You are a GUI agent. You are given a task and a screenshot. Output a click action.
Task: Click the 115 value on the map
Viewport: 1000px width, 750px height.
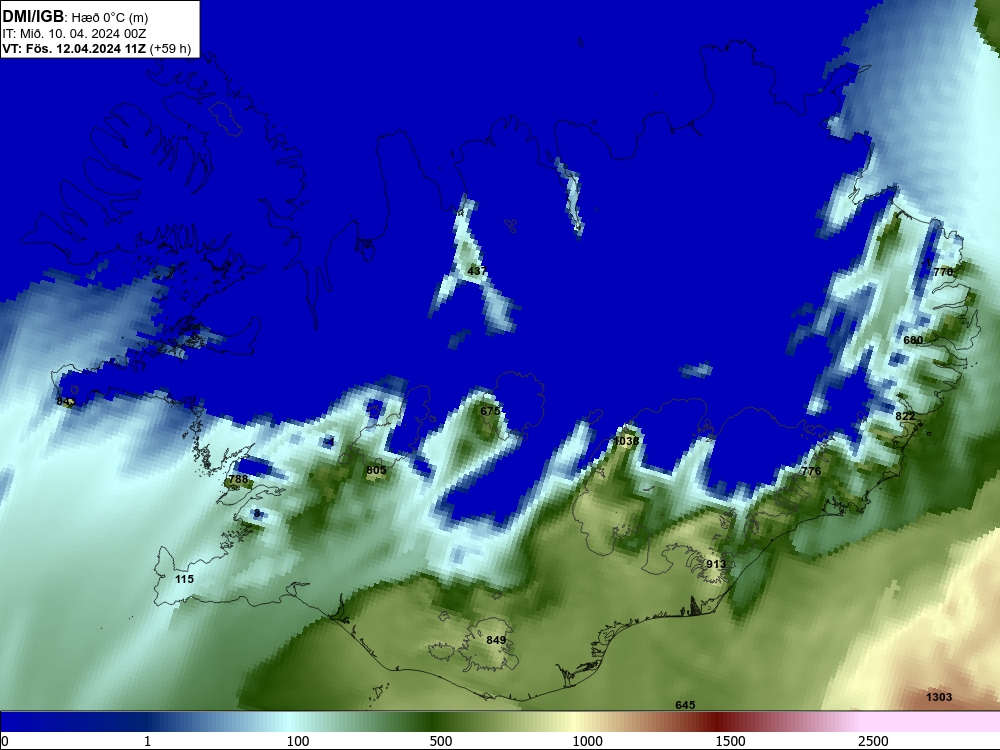[x=184, y=579]
